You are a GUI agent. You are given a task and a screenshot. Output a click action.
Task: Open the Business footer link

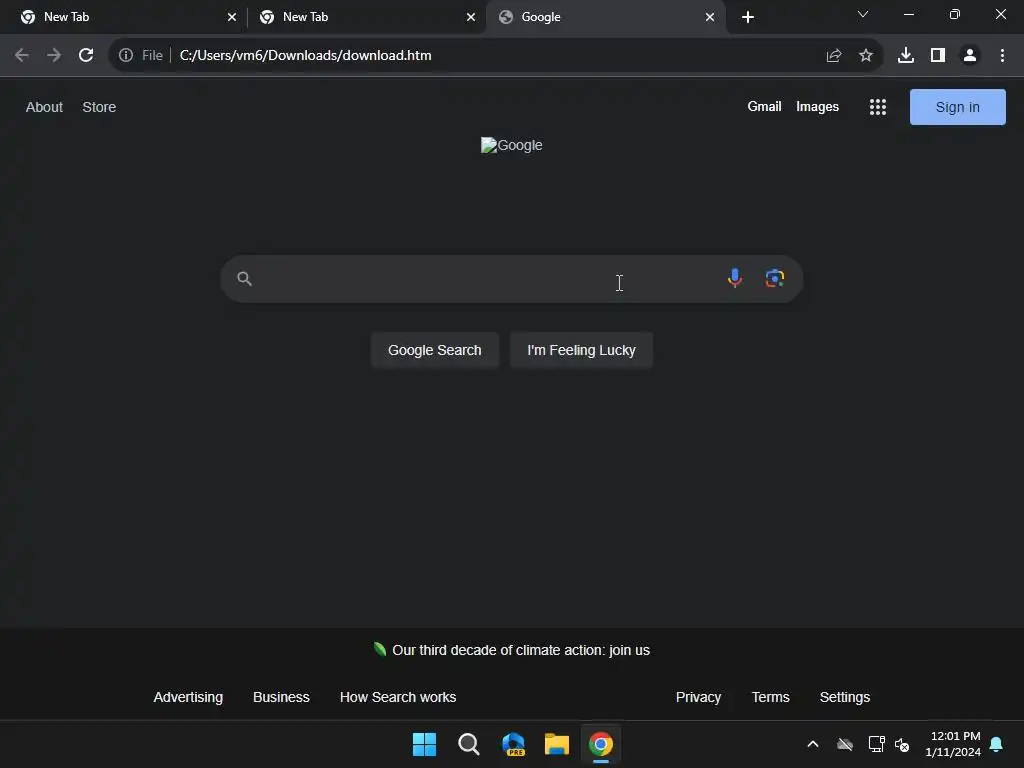click(281, 697)
